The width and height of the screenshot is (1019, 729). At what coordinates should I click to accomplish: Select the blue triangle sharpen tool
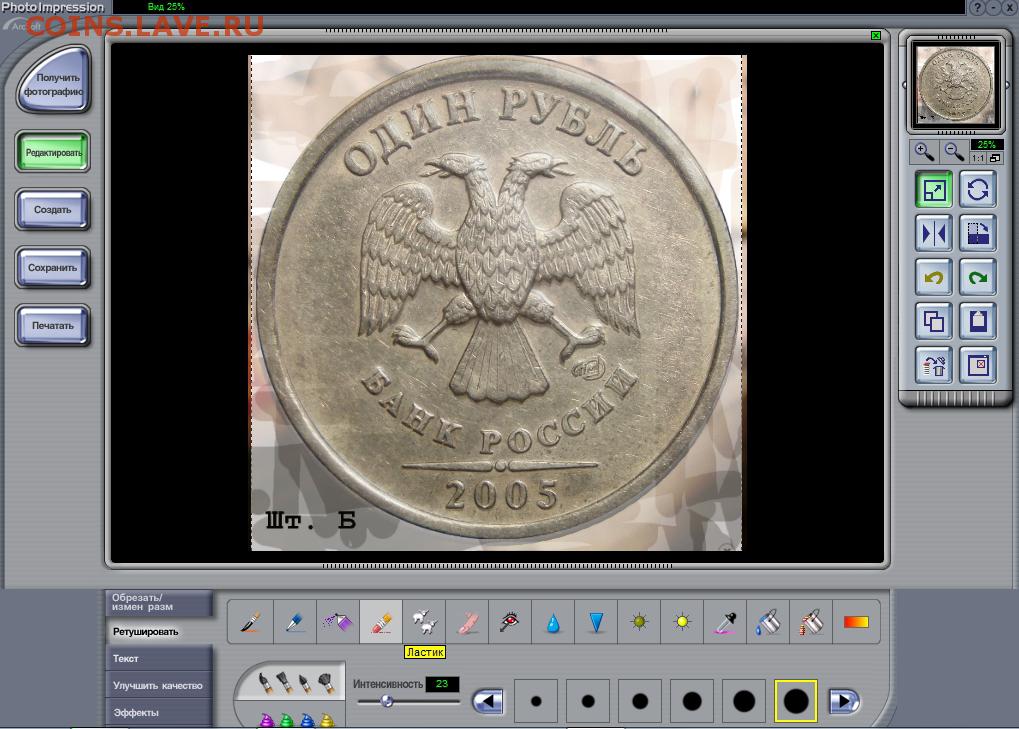click(595, 622)
